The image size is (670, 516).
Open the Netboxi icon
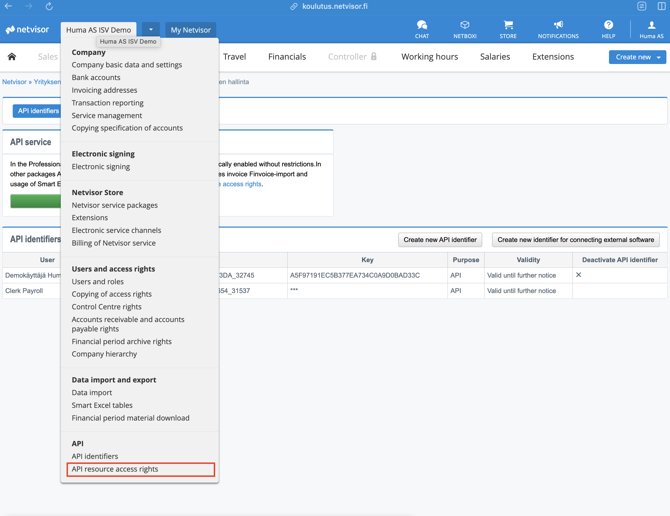pyautogui.click(x=464, y=28)
